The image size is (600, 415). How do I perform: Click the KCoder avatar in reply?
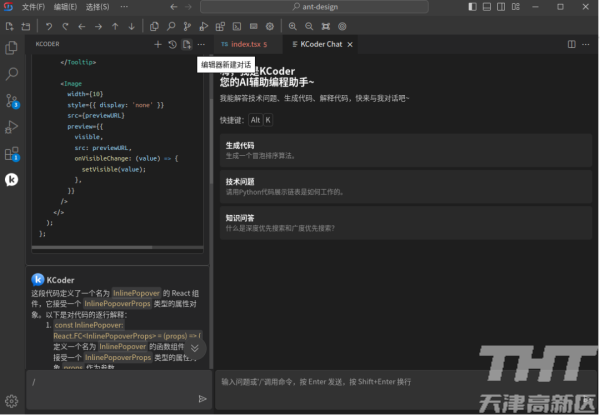tap(38, 280)
